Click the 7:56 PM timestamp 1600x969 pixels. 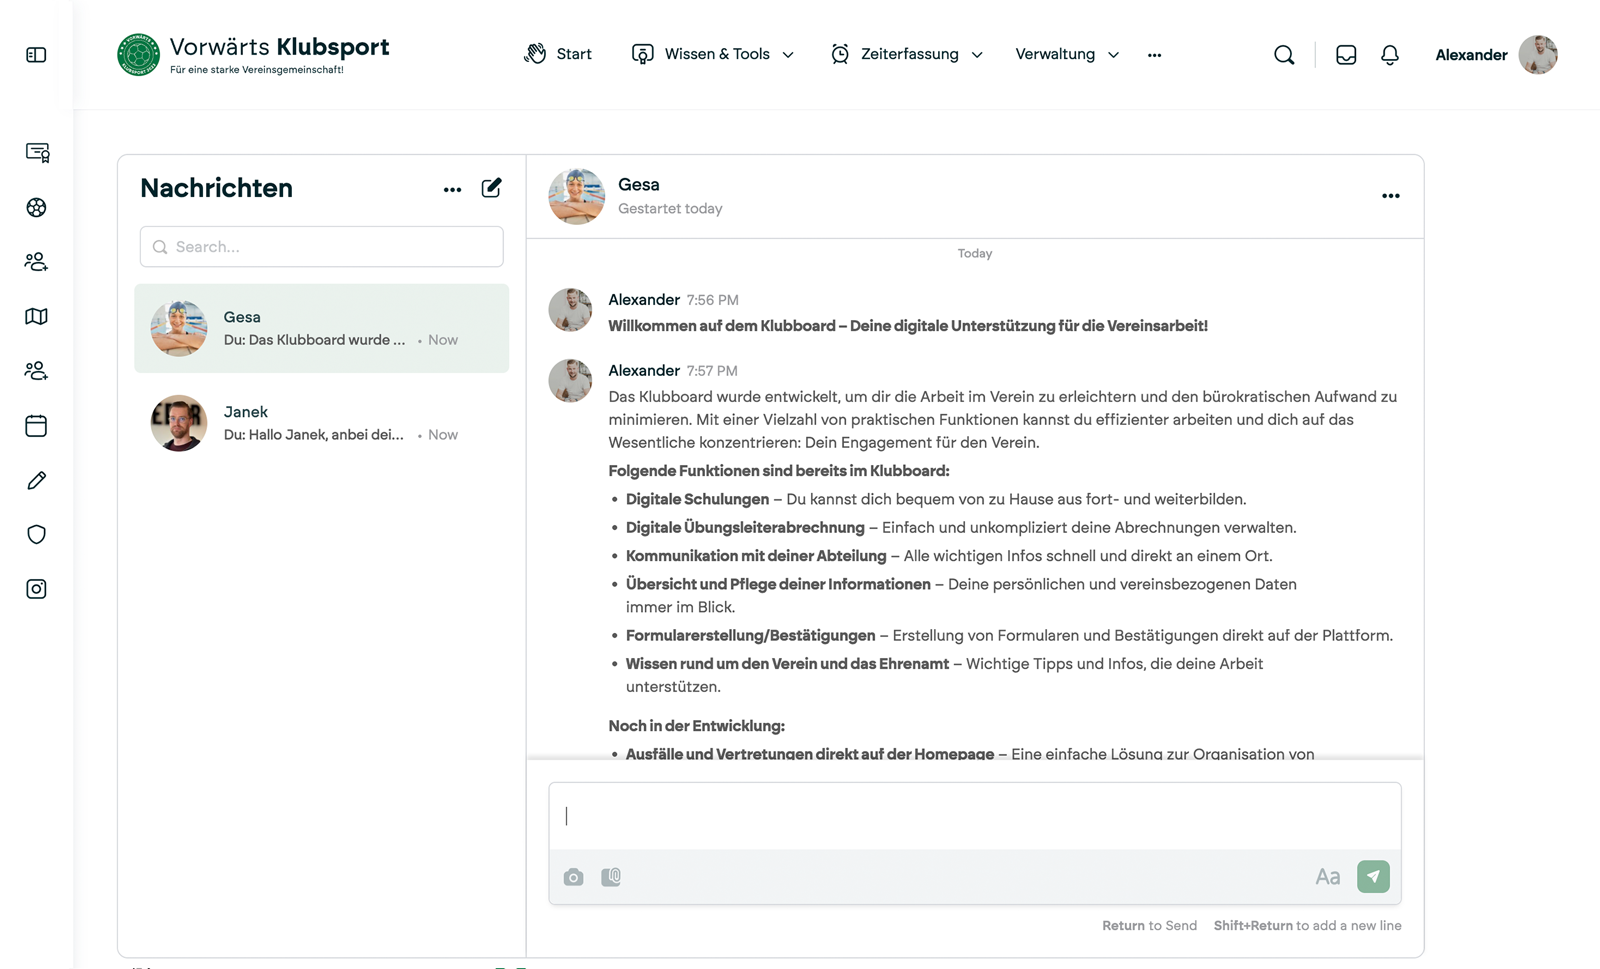coord(713,300)
